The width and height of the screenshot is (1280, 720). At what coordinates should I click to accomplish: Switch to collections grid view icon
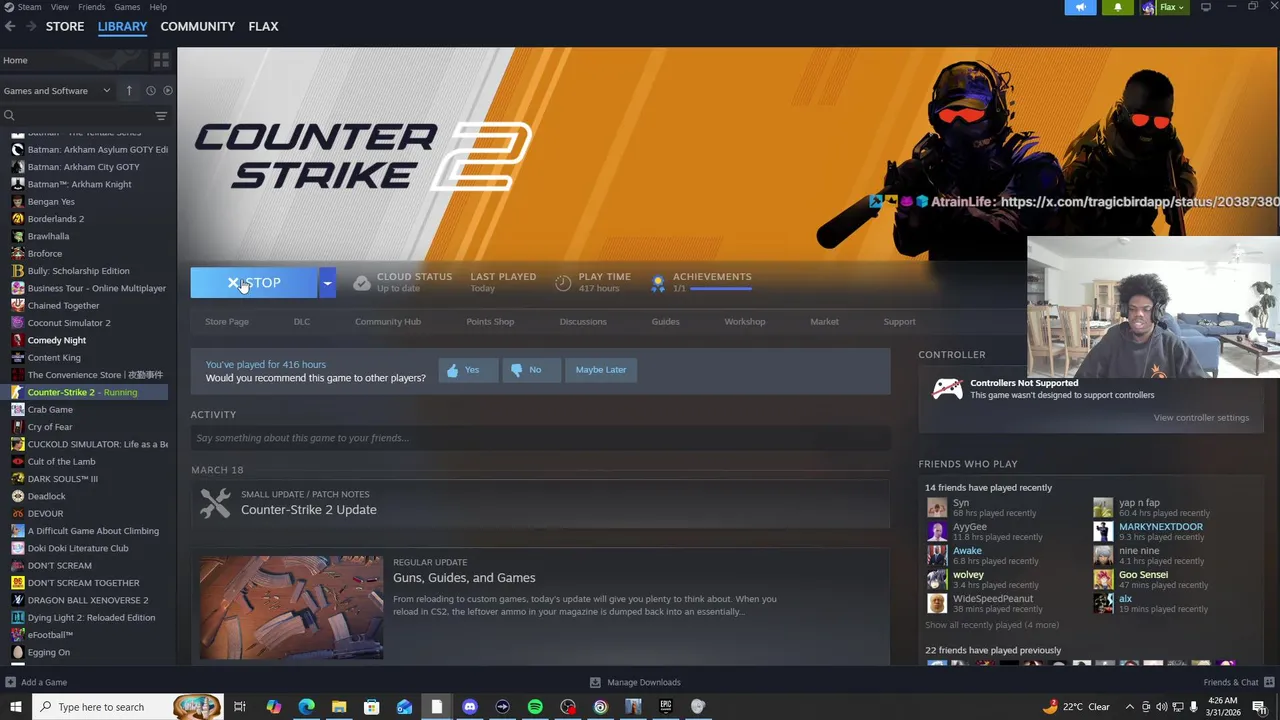[161, 60]
